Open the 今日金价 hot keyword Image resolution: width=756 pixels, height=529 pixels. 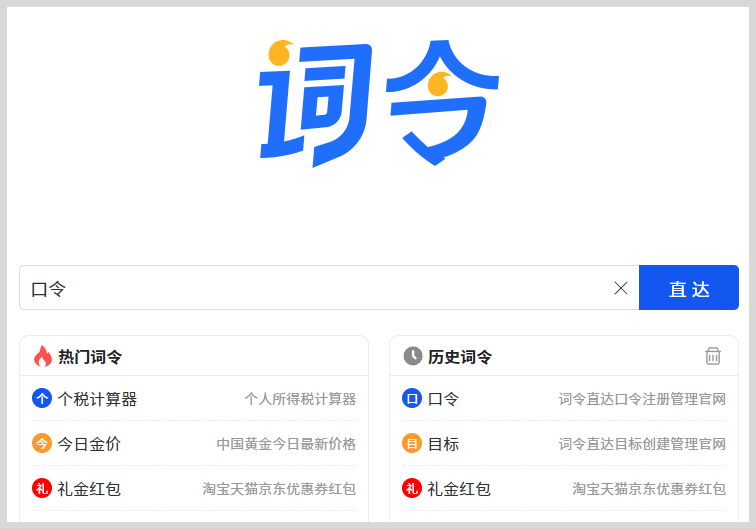point(89,444)
